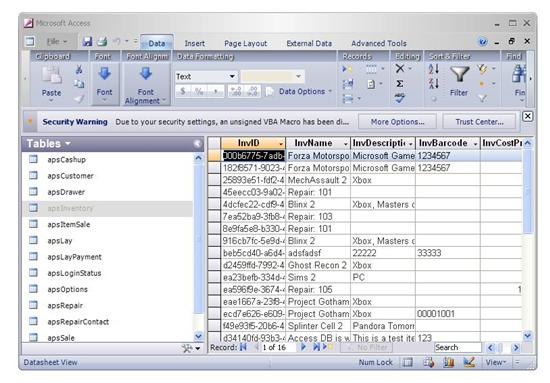The width and height of the screenshot is (550, 383).
Task: Open the InvBarcode column dropdown arrow
Action: click(x=476, y=144)
